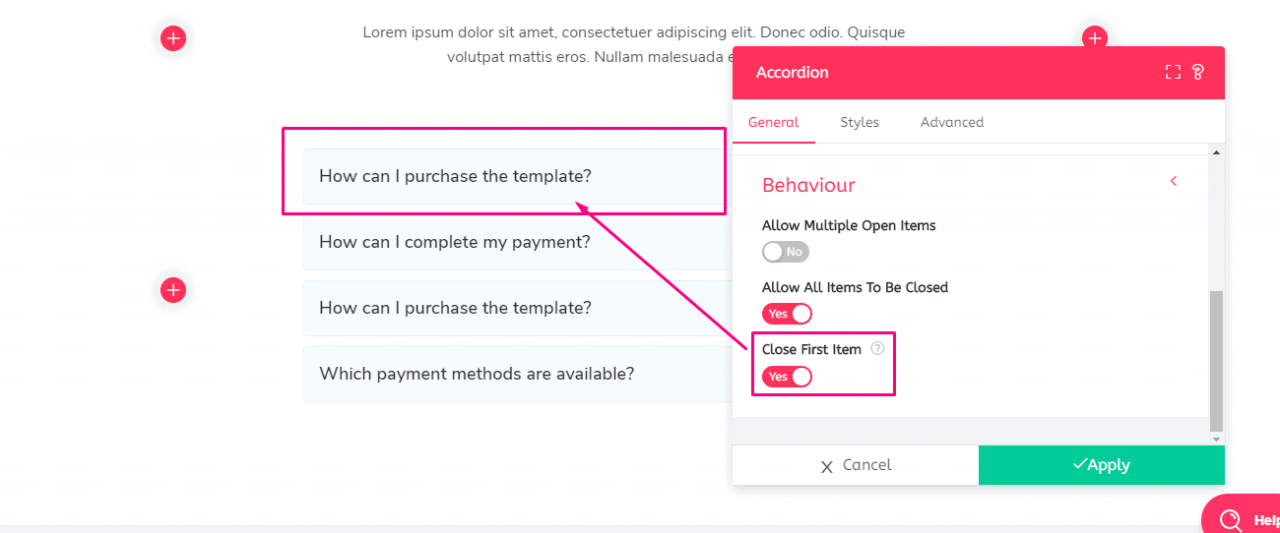Switch to the Styles tab
The width and height of the screenshot is (1280, 533).
coord(859,122)
